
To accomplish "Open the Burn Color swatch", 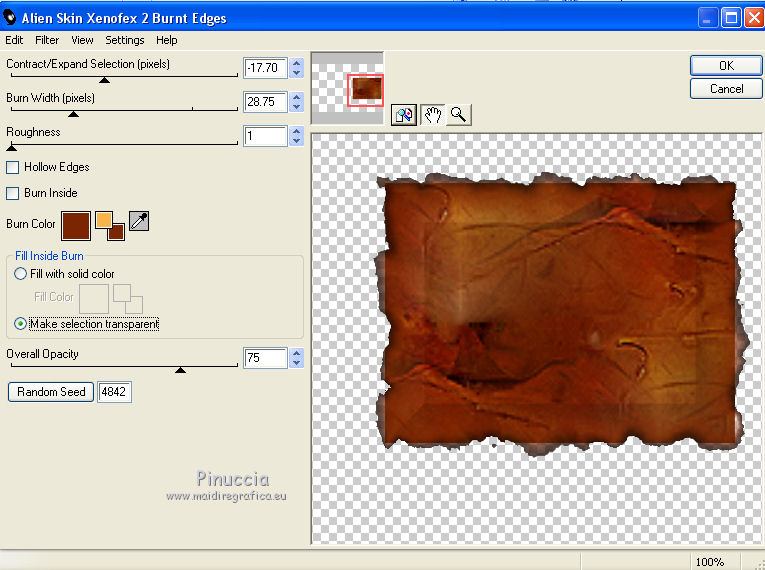I will coord(75,224).
